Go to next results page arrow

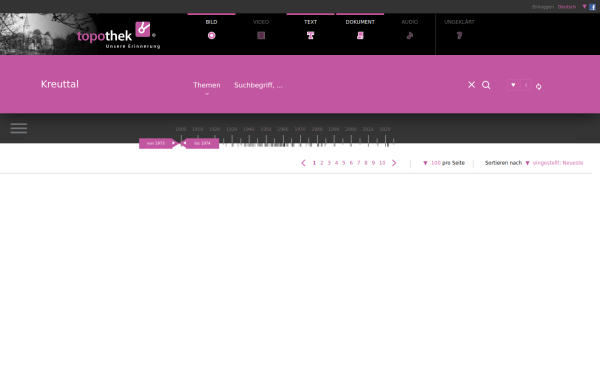(394, 163)
